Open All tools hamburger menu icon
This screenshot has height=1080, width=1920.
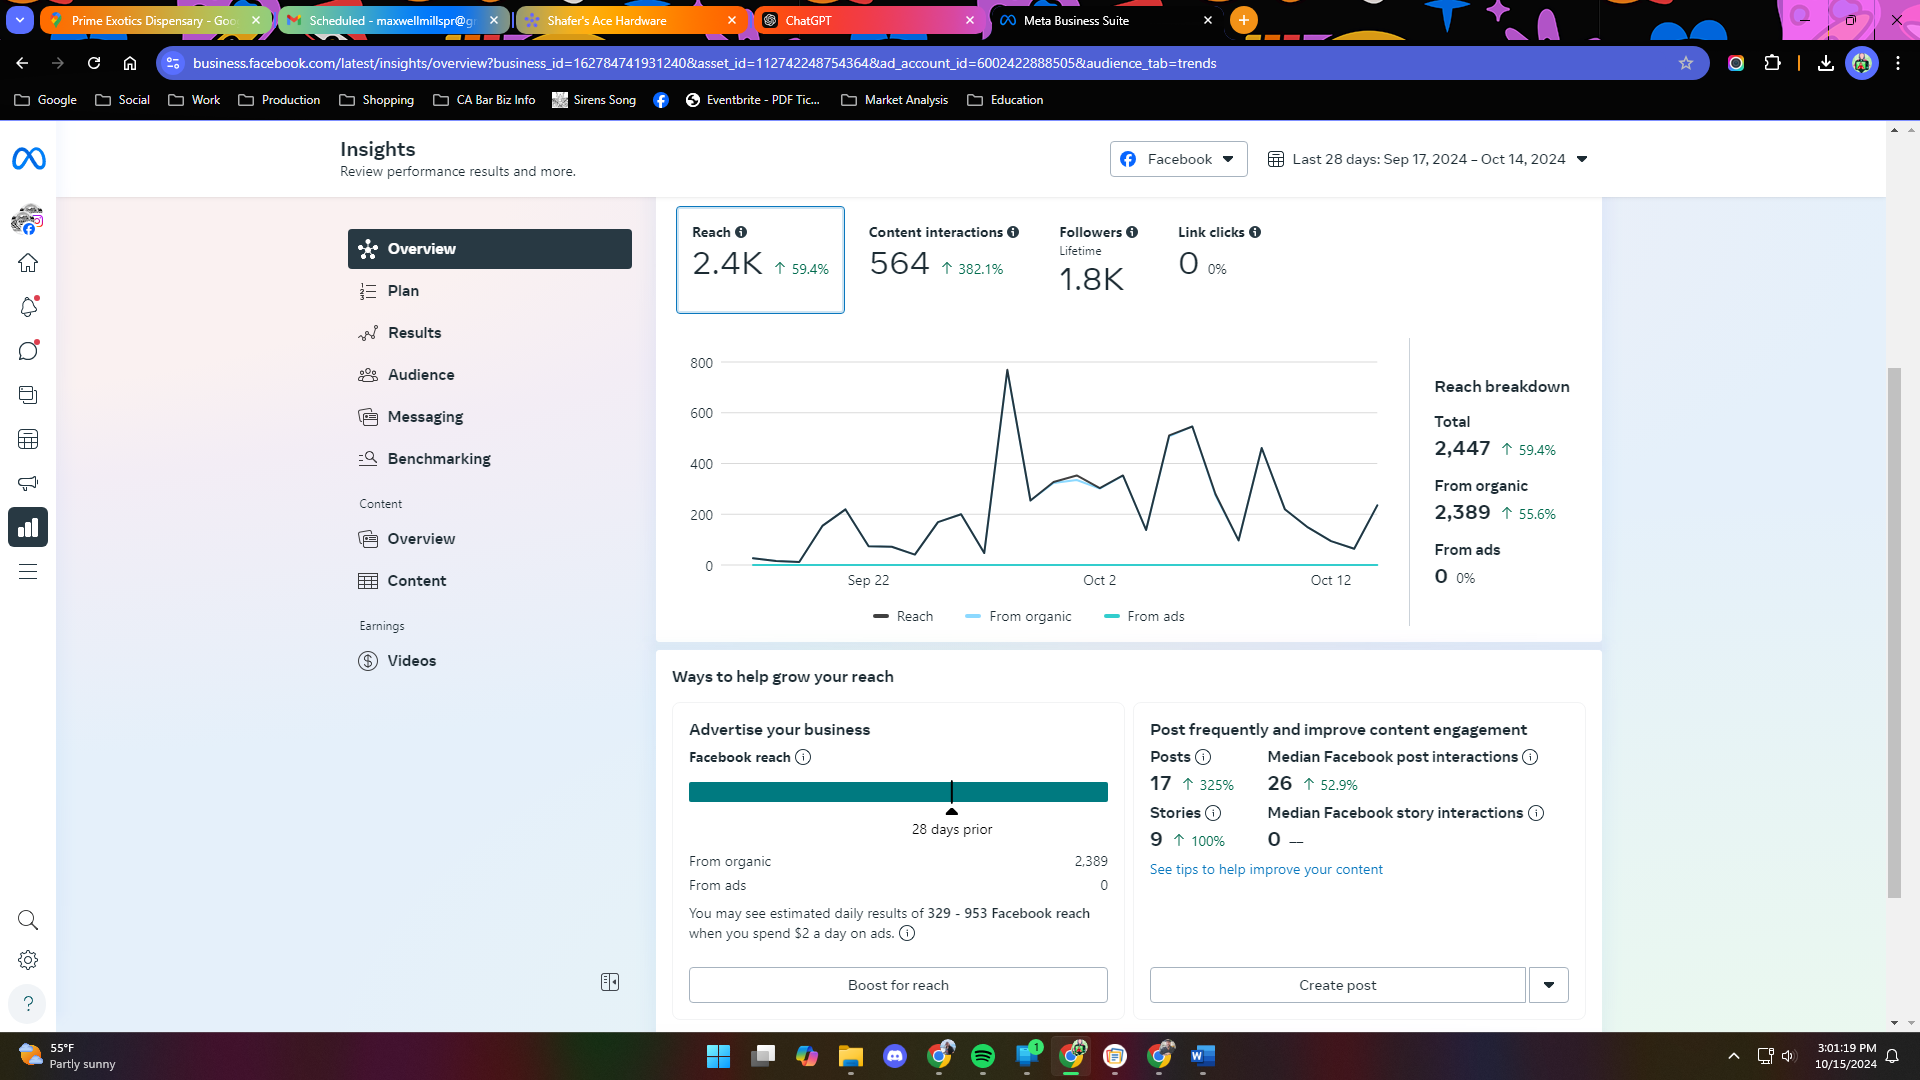pyautogui.click(x=28, y=572)
